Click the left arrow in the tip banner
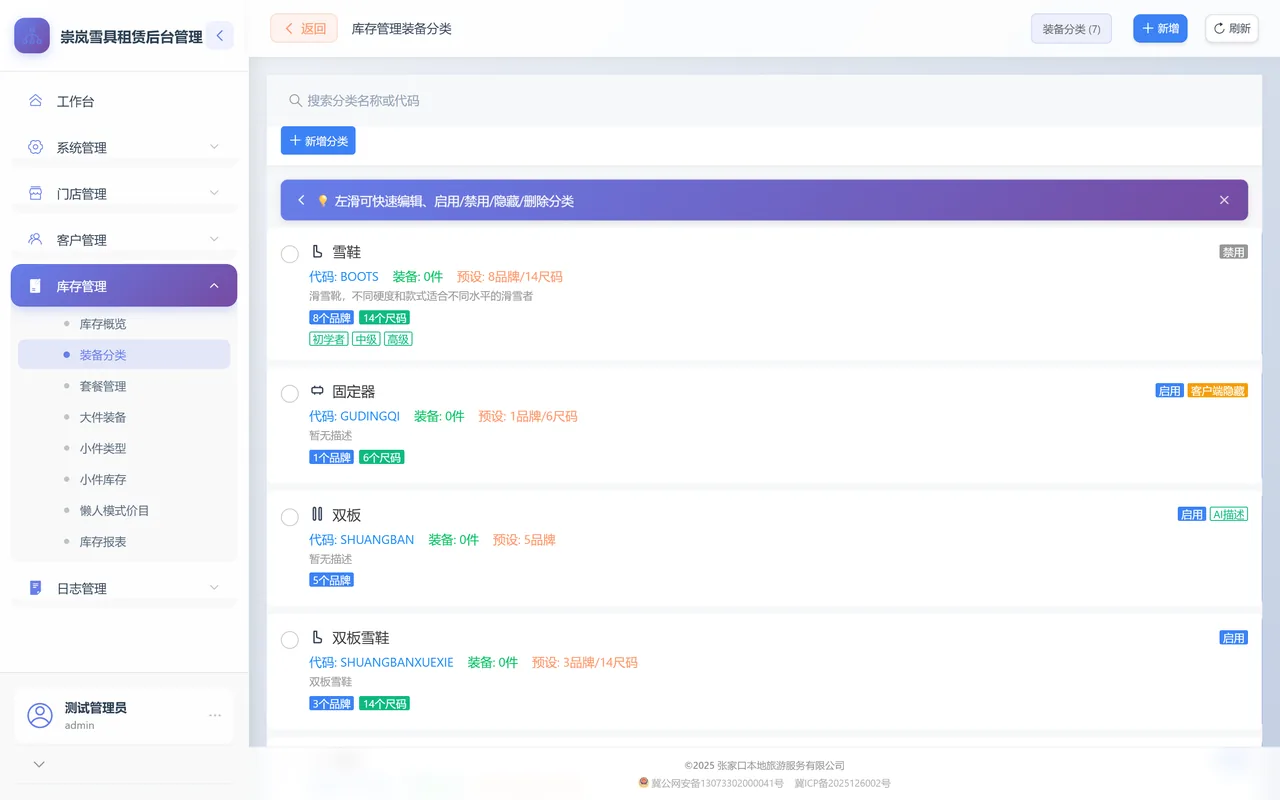This screenshot has width=1280, height=800. pyautogui.click(x=301, y=200)
